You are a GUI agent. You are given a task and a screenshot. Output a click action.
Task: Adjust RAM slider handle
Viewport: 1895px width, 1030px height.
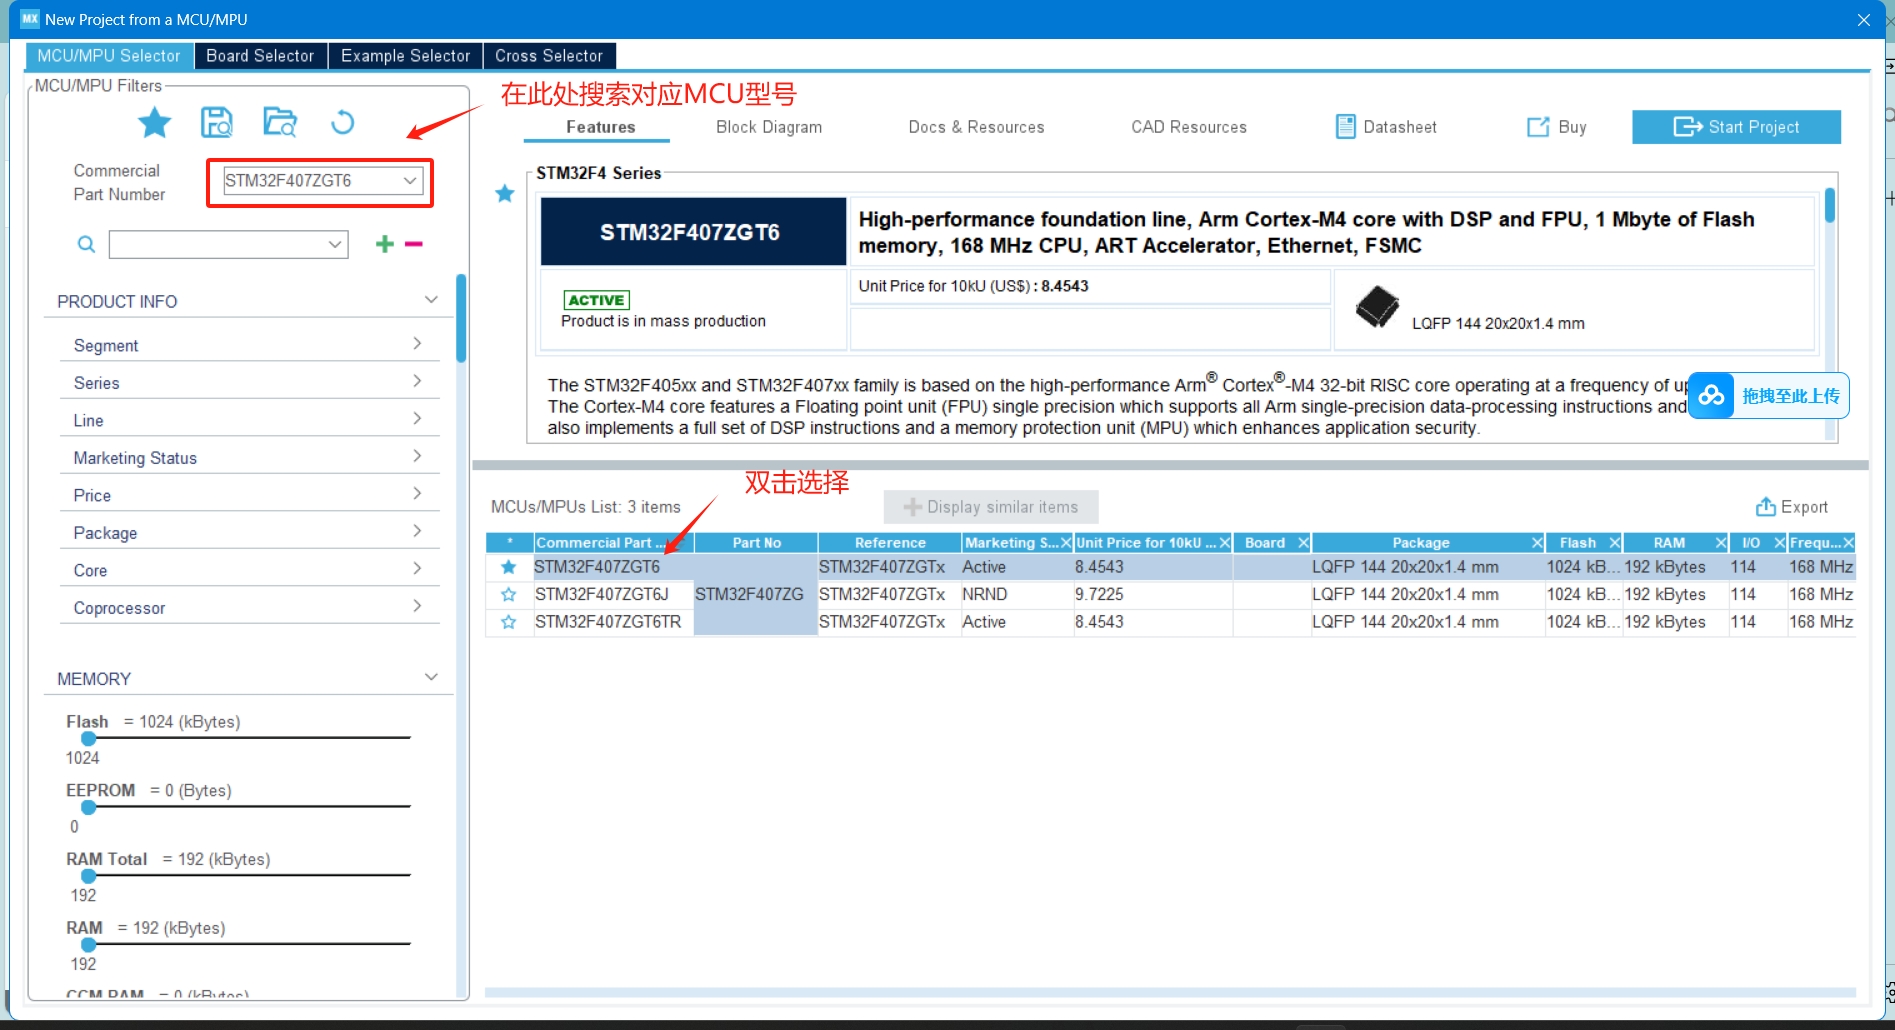coord(89,944)
